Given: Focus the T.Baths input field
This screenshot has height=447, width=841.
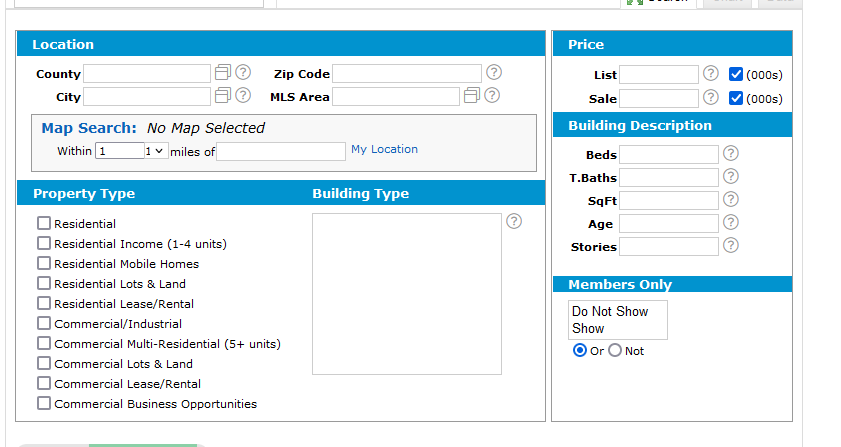Looking at the screenshot, I should (x=669, y=178).
